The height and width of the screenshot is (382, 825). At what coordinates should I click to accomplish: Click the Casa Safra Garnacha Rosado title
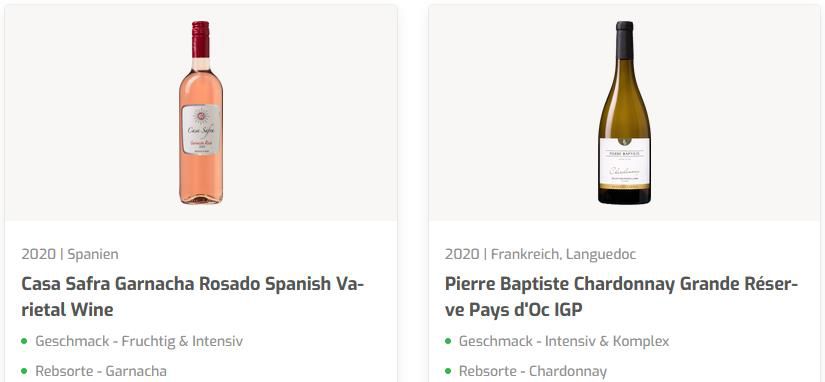coord(192,297)
